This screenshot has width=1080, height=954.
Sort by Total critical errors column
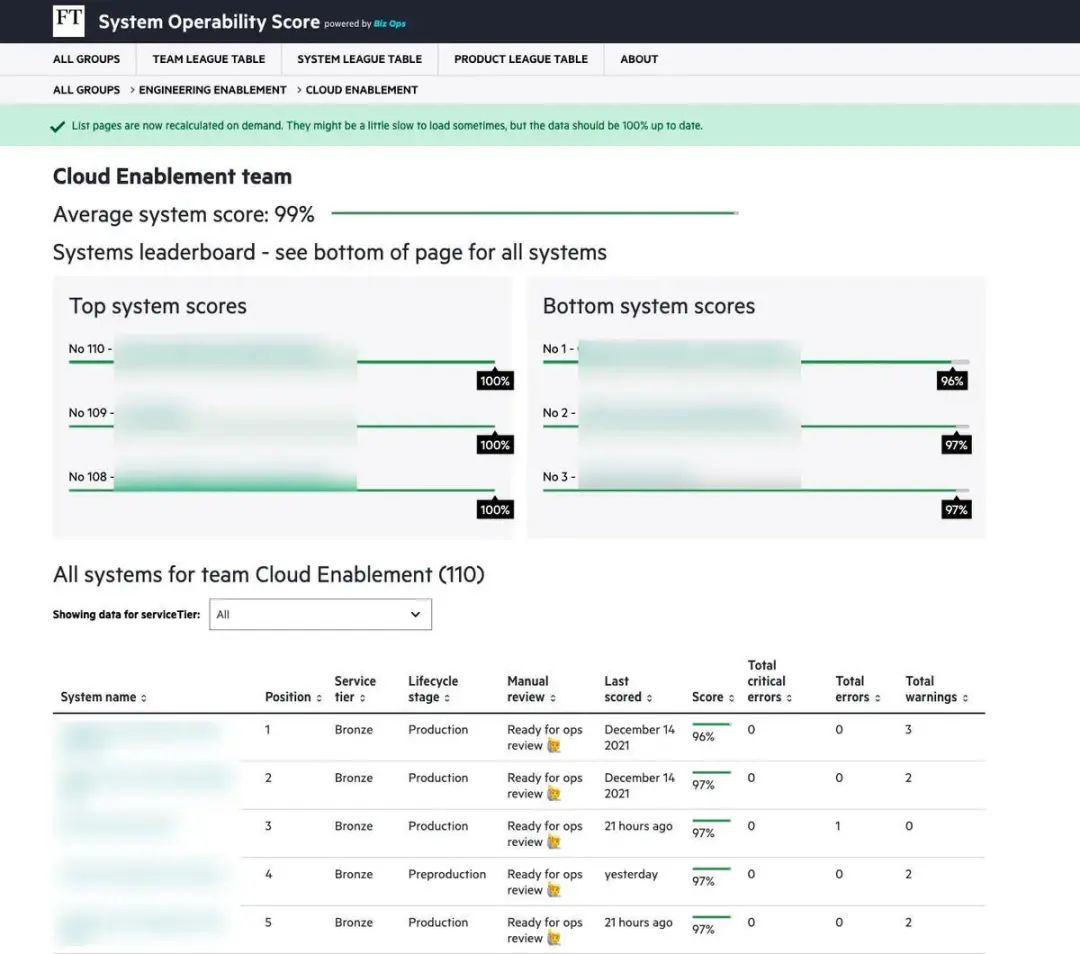pos(769,681)
